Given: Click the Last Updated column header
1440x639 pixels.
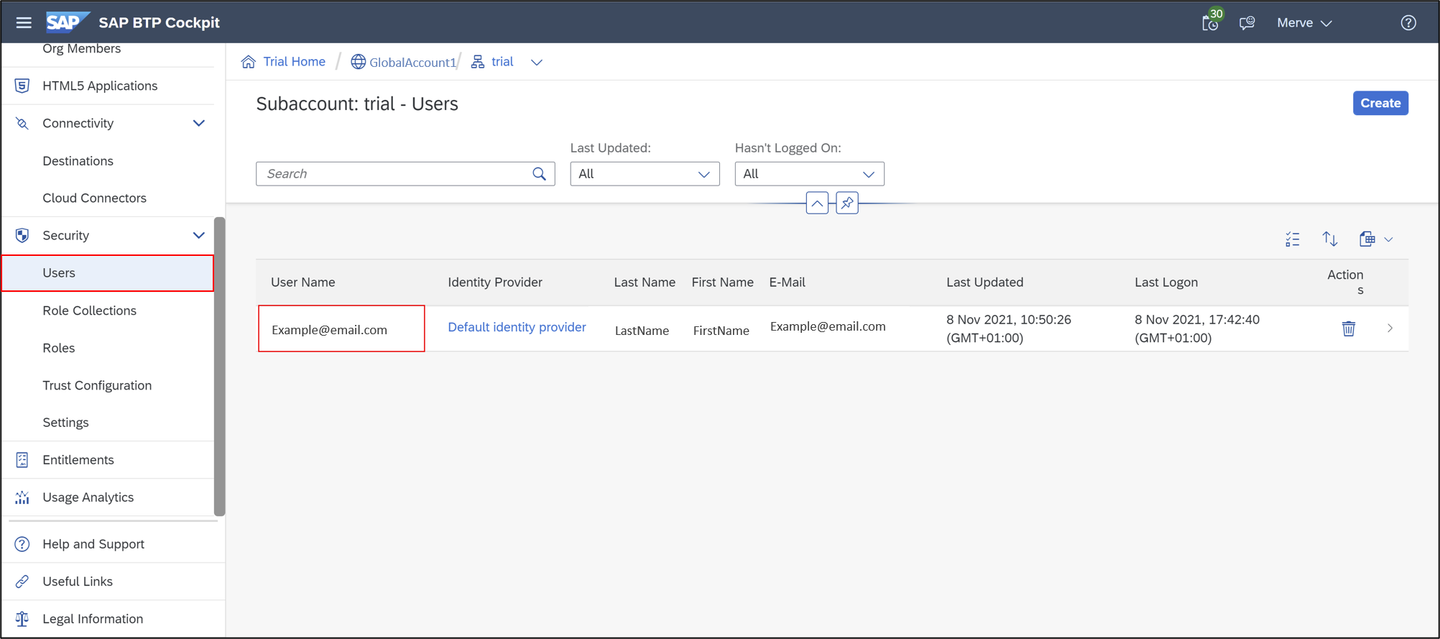Looking at the screenshot, I should (985, 282).
